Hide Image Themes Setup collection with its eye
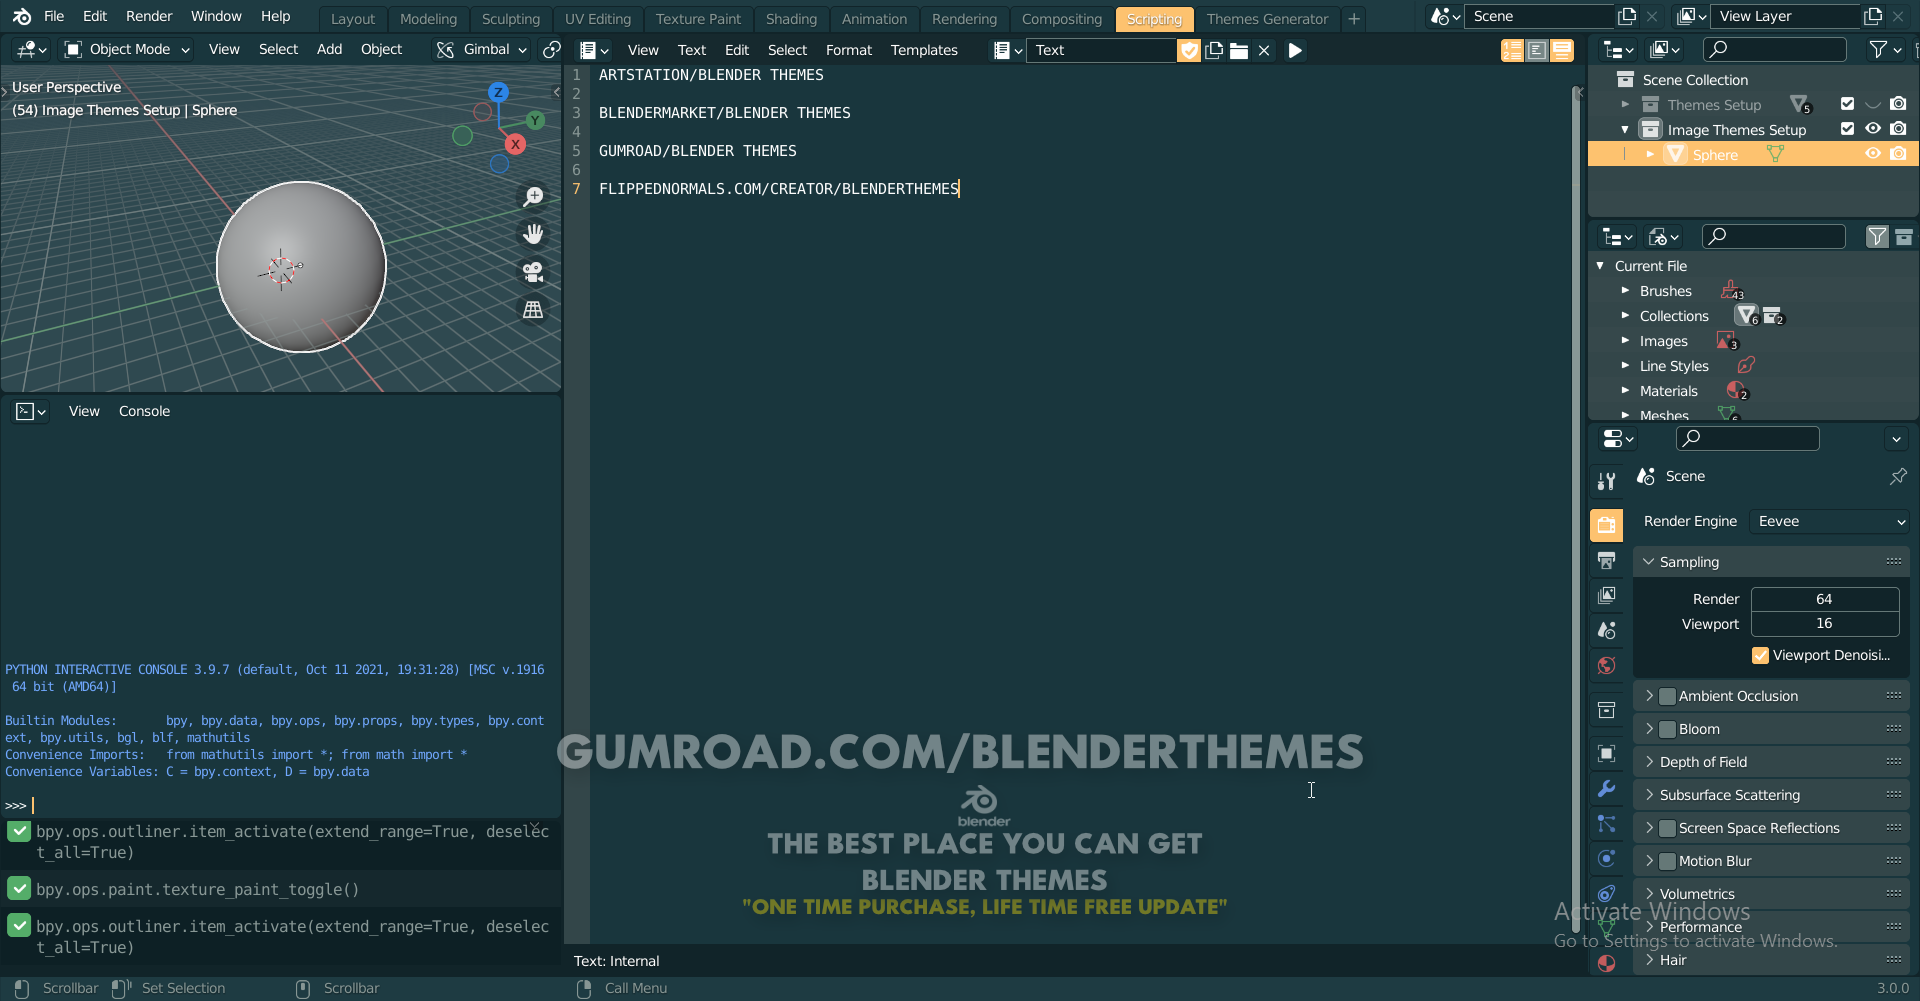This screenshot has width=1920, height=1001. click(x=1873, y=129)
